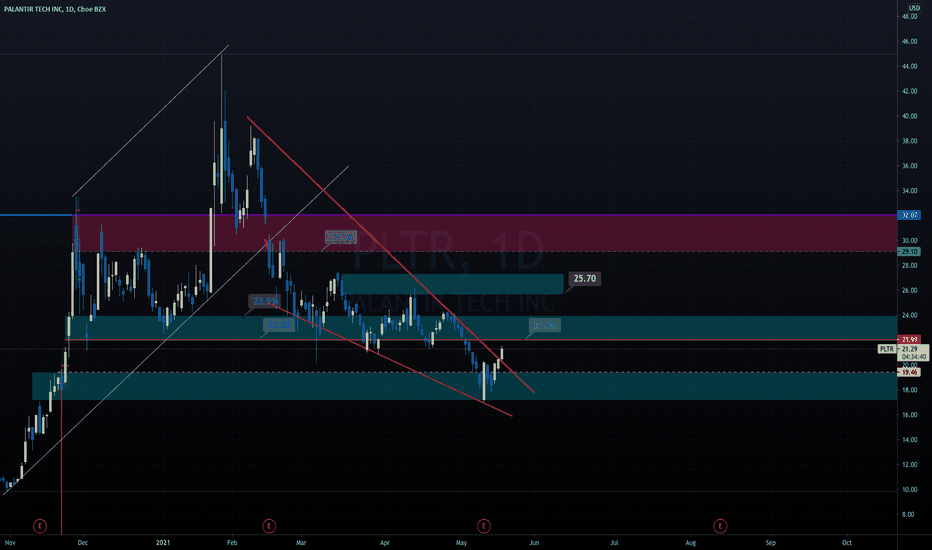The image size is (932, 550).
Task: Click the Nov label on time axis
Action: click(x=10, y=542)
